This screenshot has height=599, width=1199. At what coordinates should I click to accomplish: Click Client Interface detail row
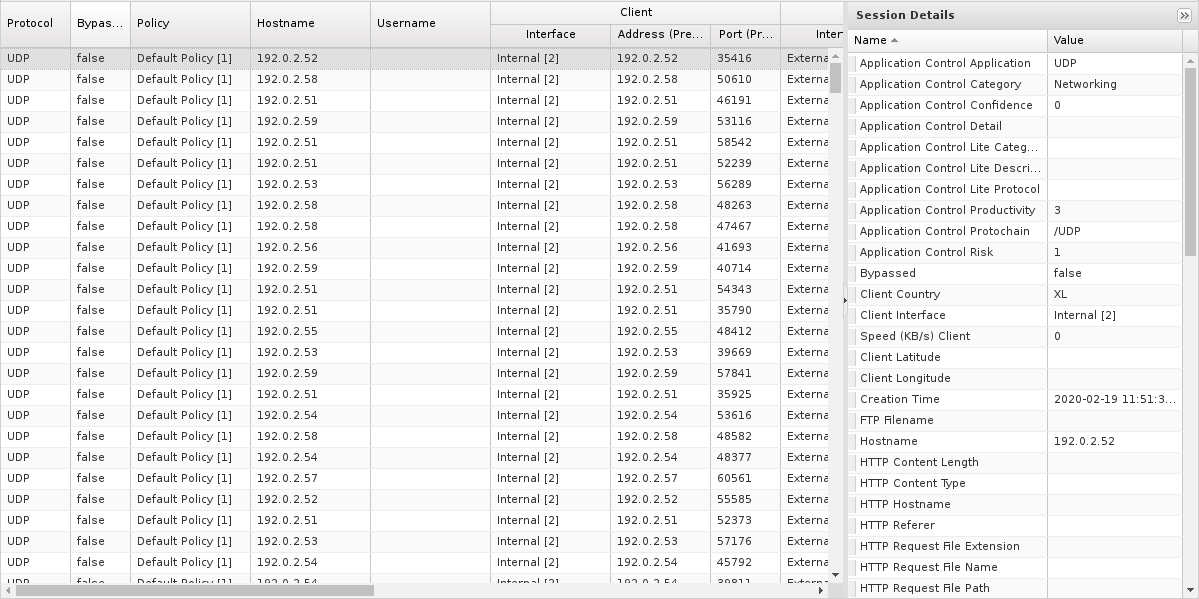tap(1015, 315)
